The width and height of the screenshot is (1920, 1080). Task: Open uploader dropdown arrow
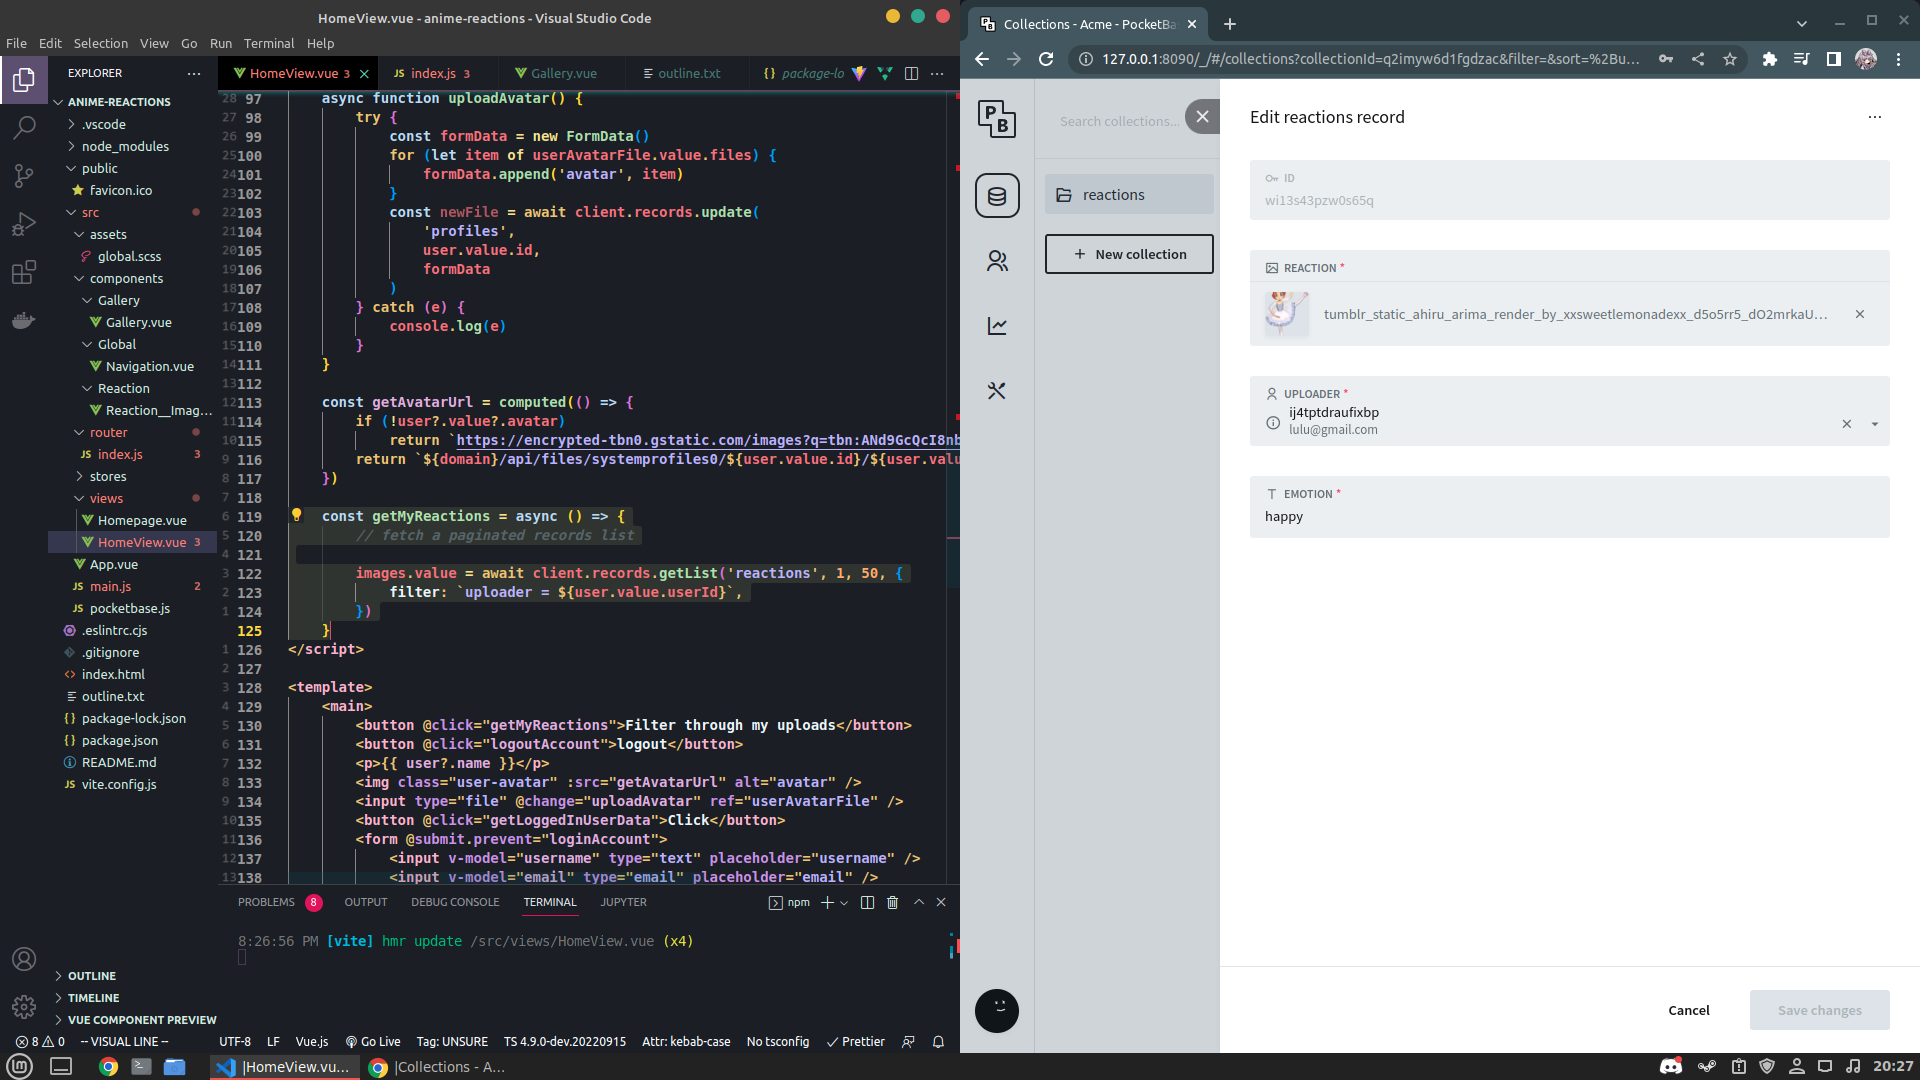point(1875,424)
